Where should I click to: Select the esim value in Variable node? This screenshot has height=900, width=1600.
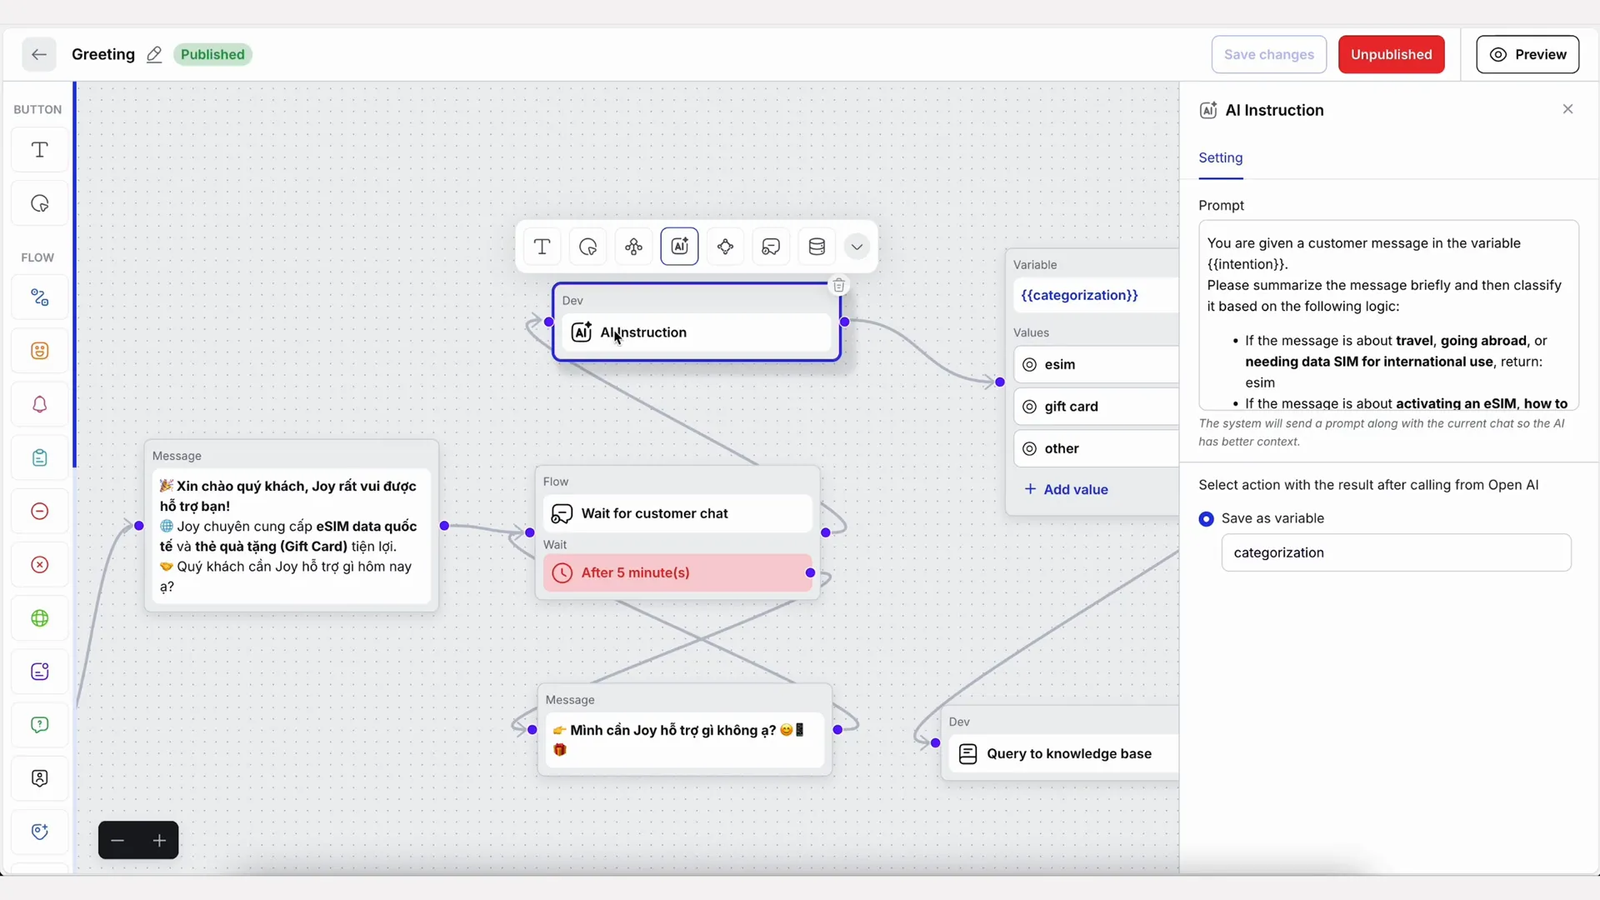point(1096,365)
